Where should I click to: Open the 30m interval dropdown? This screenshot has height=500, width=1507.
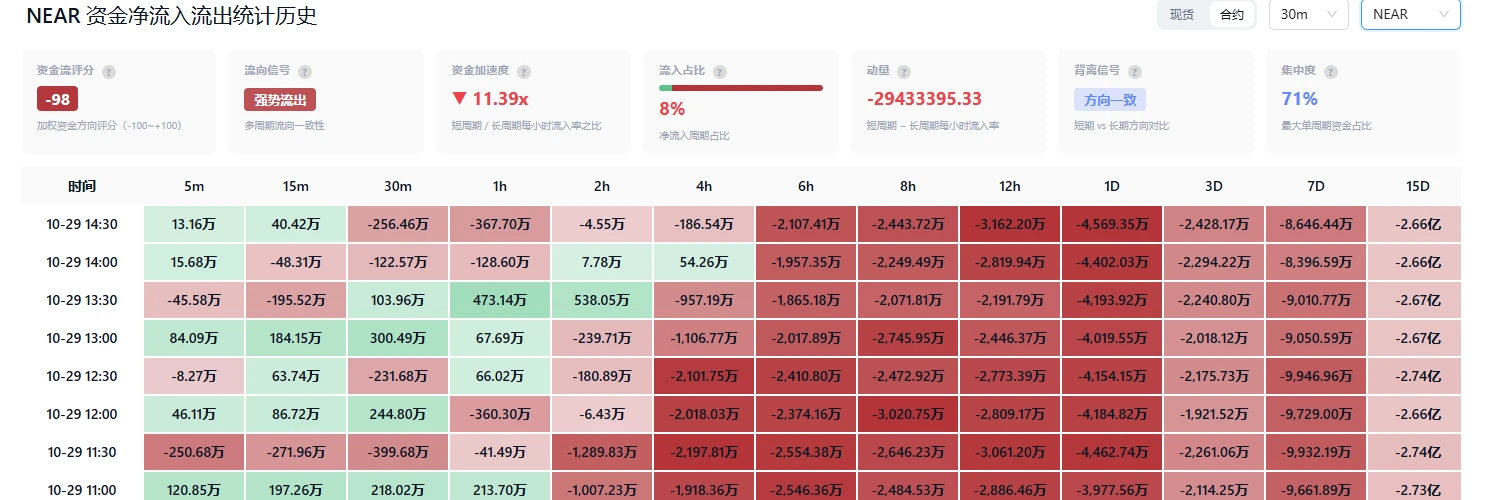tap(1308, 14)
